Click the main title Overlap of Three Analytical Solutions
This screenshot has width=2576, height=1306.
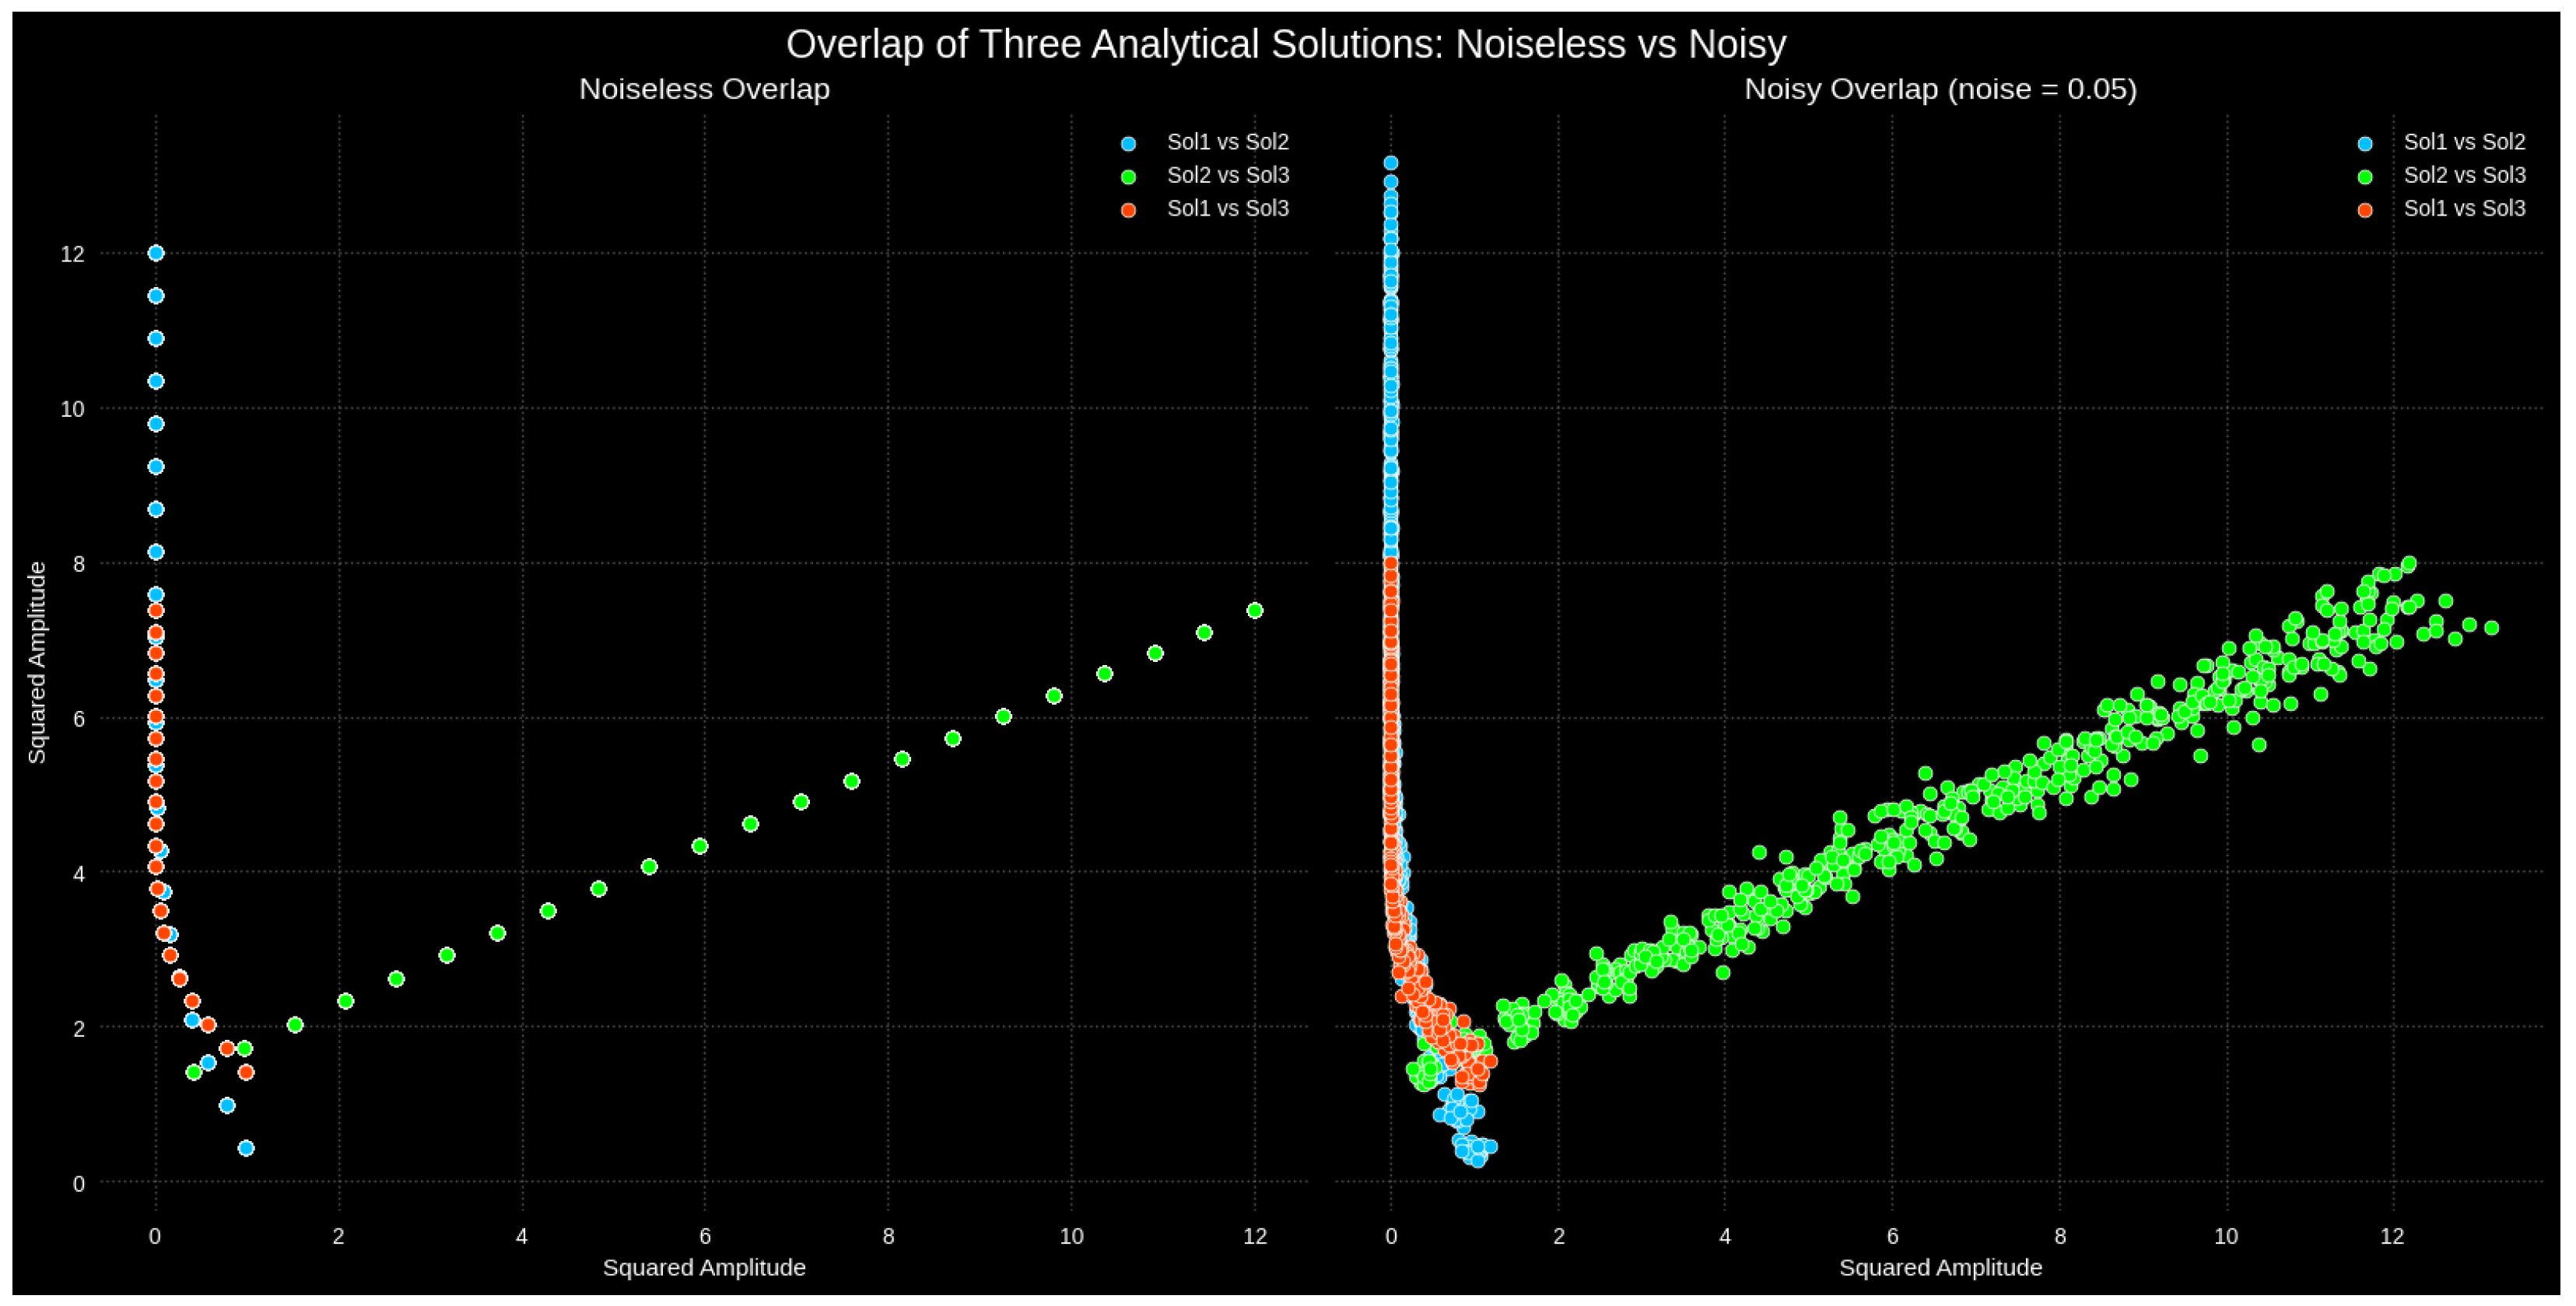tap(1286, 44)
